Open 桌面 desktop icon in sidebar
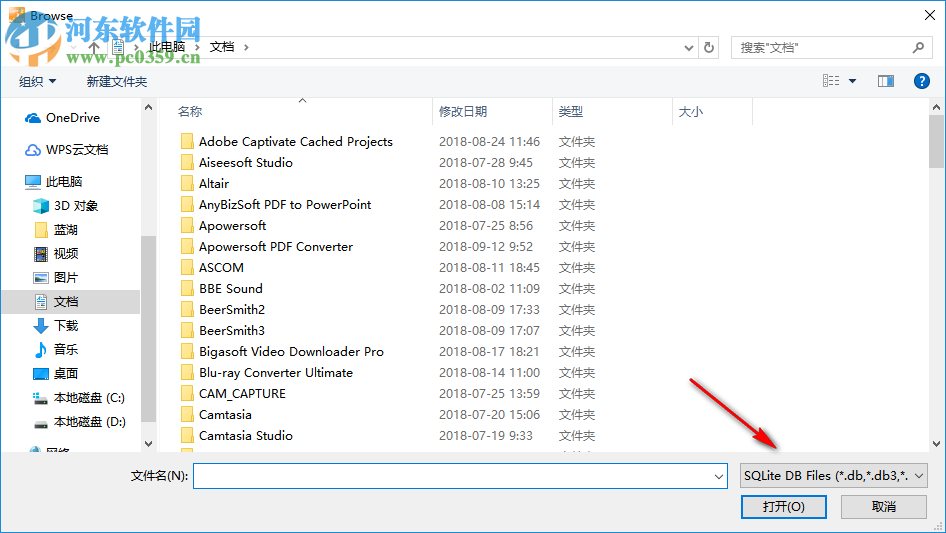The width and height of the screenshot is (946, 533). (x=40, y=374)
